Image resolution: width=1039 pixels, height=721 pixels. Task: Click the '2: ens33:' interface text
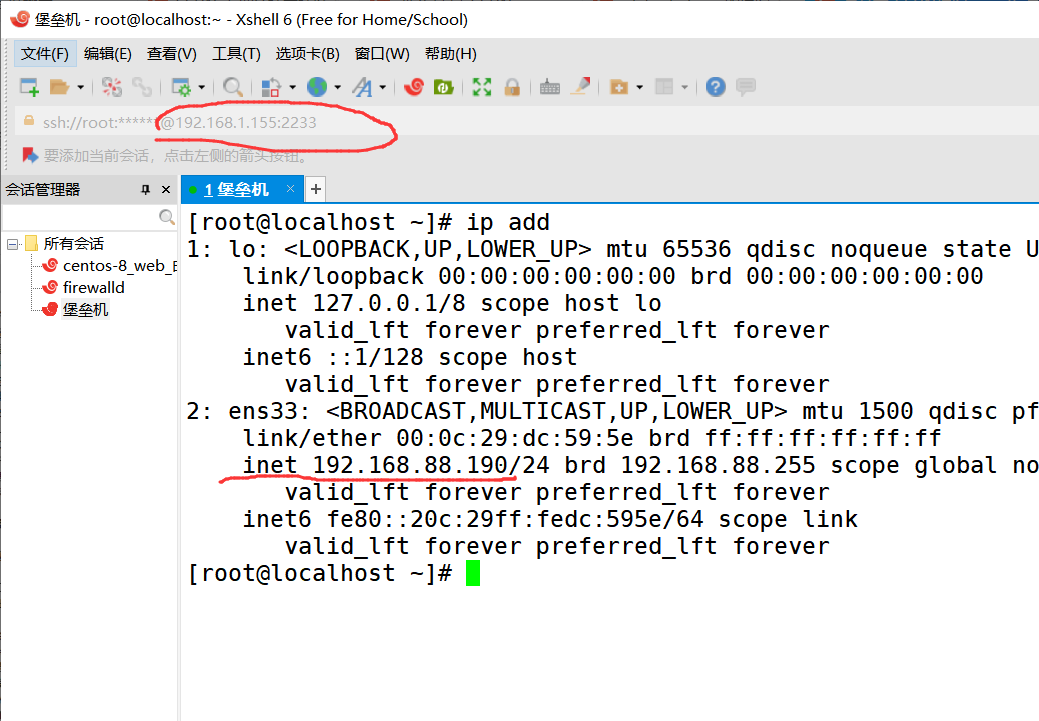(248, 412)
